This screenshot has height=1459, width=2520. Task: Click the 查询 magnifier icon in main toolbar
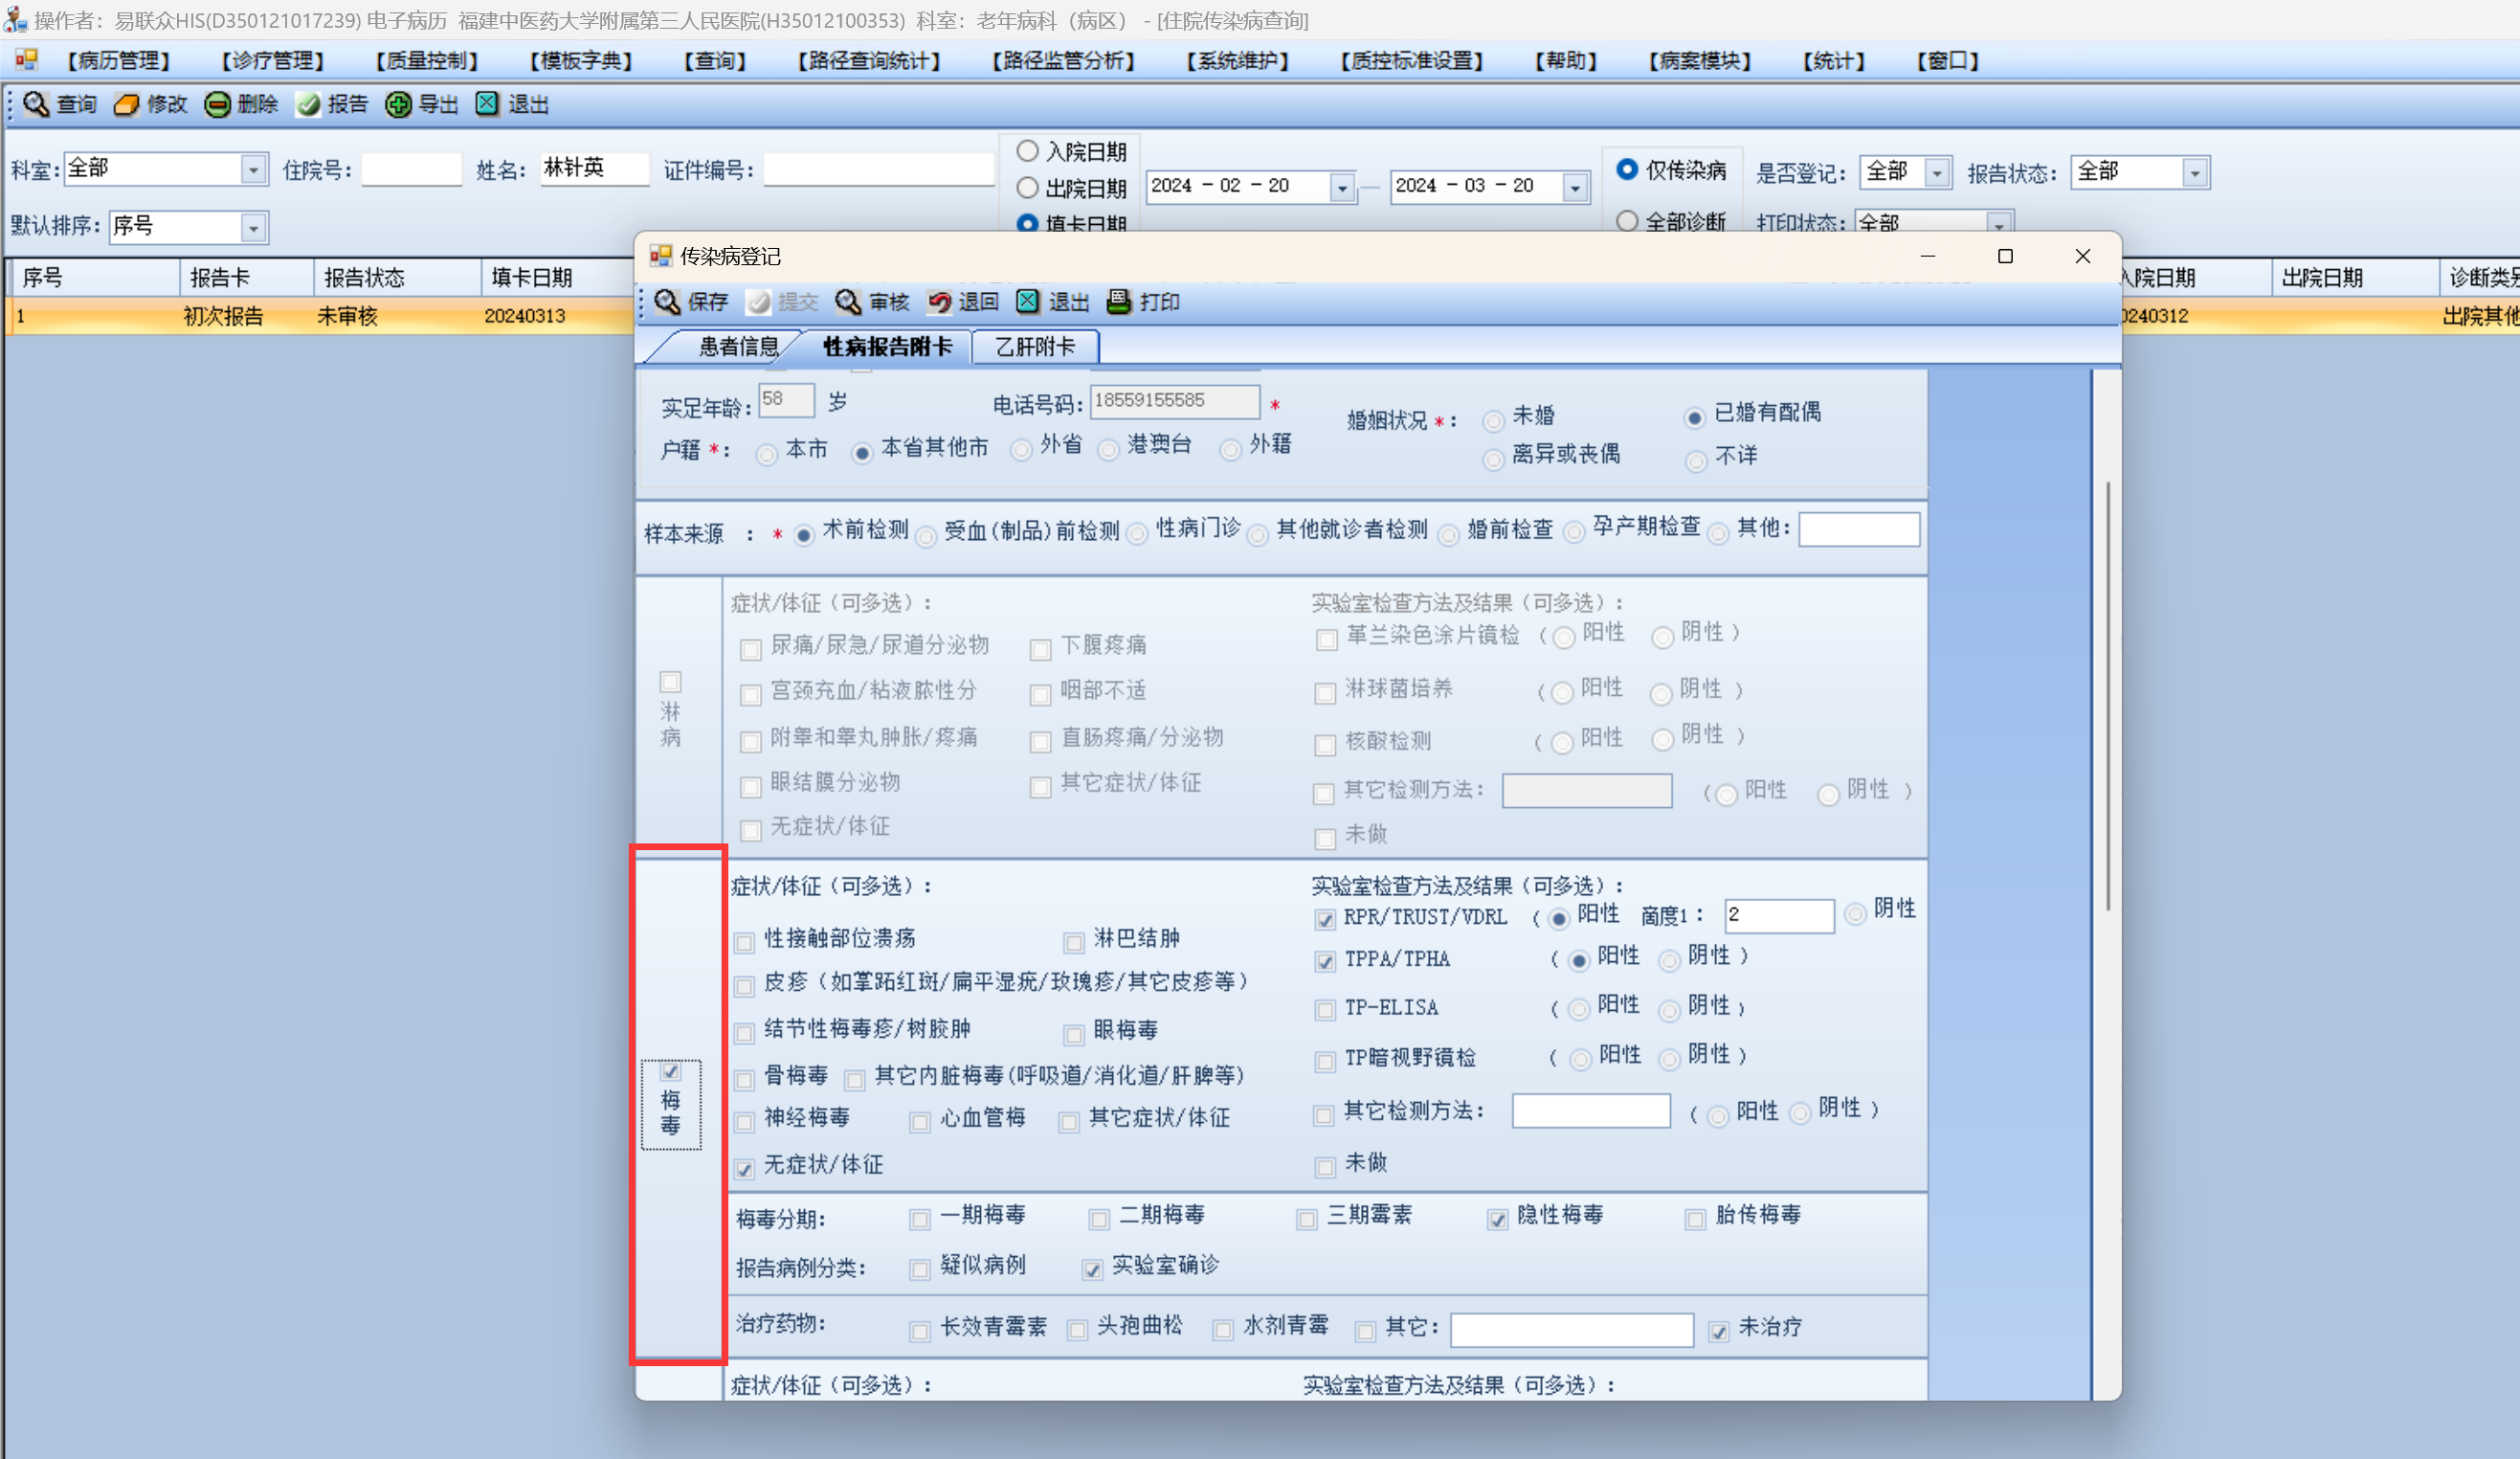pos(36,104)
